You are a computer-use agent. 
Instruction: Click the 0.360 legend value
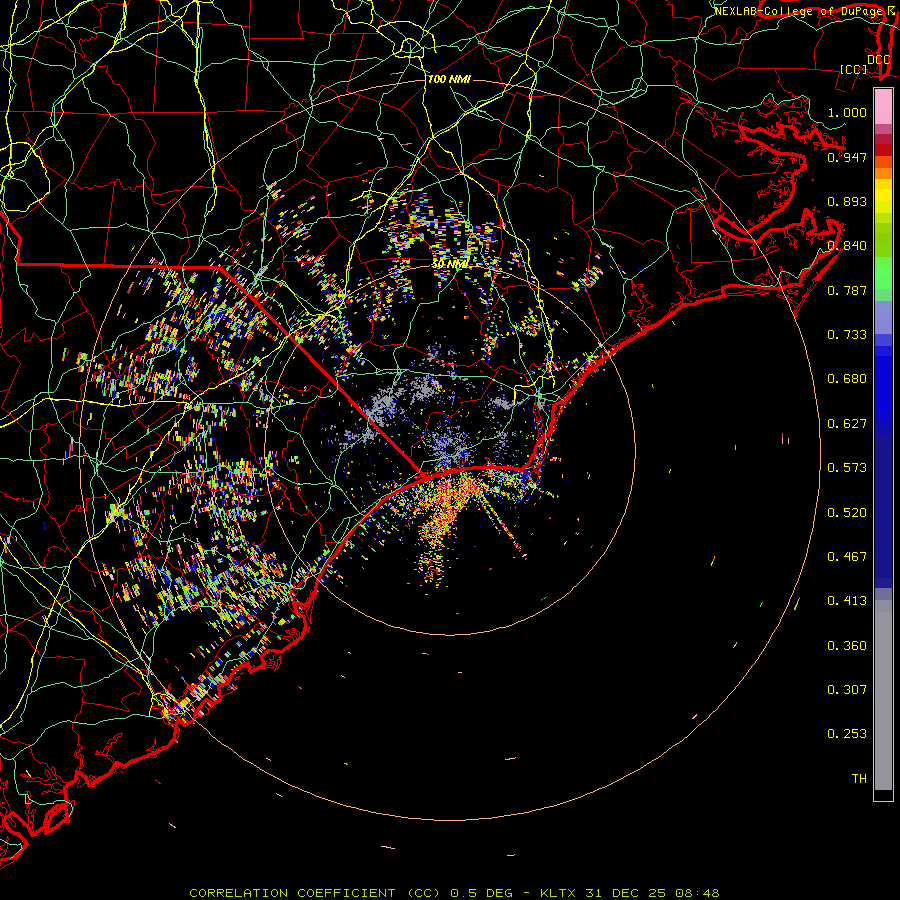coord(847,646)
